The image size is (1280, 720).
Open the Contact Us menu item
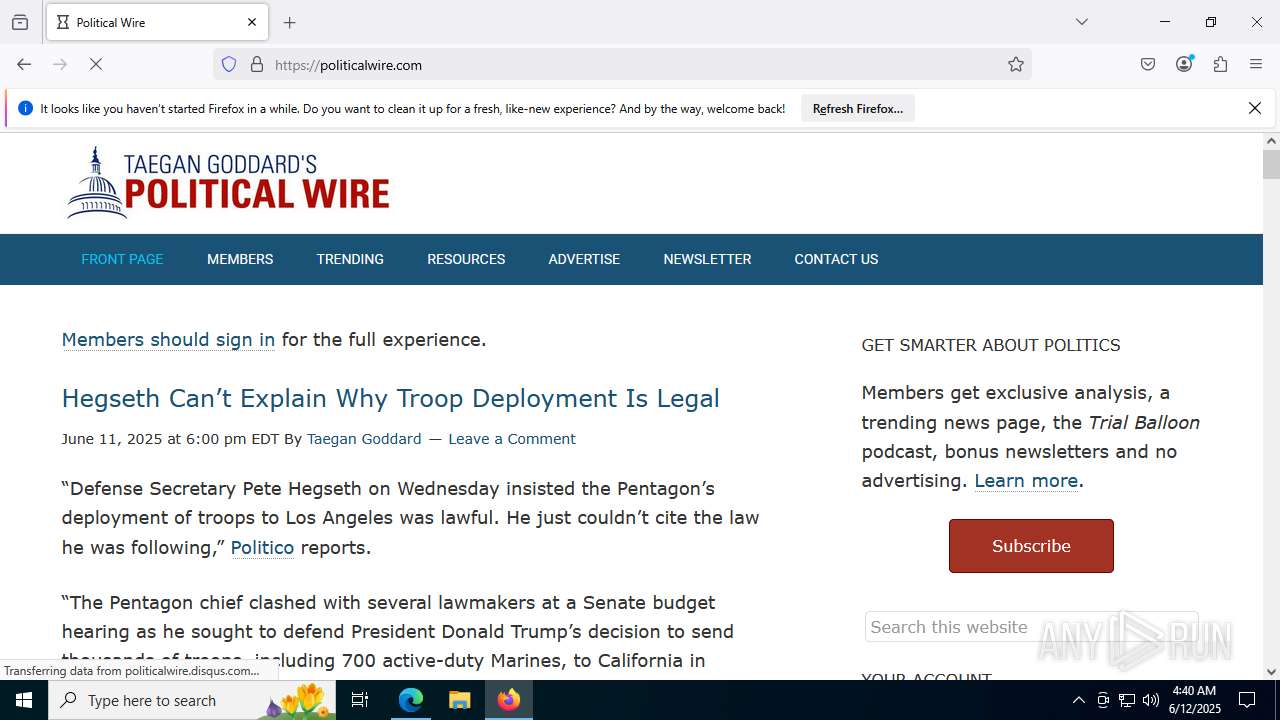coord(836,259)
